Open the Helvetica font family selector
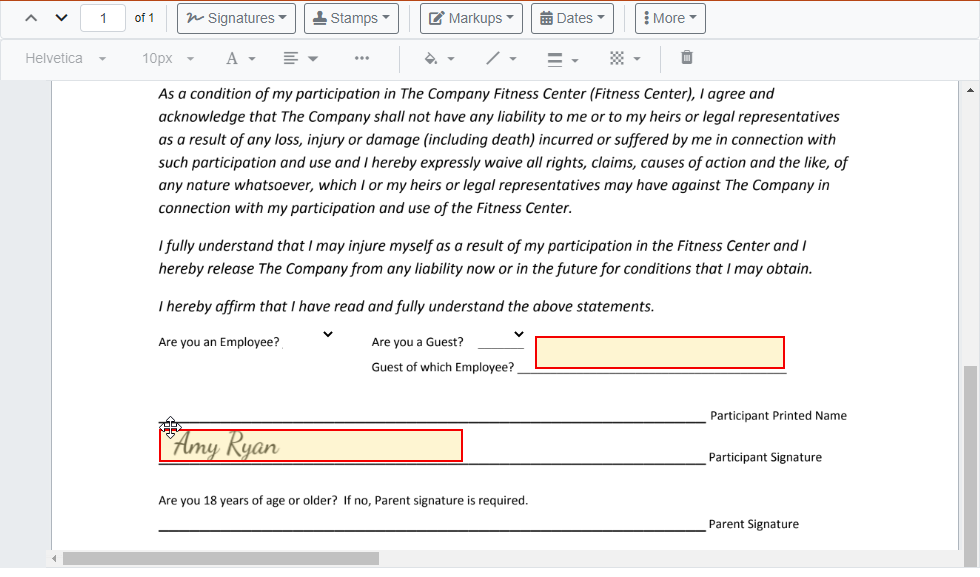The width and height of the screenshot is (980, 577). 66,59
